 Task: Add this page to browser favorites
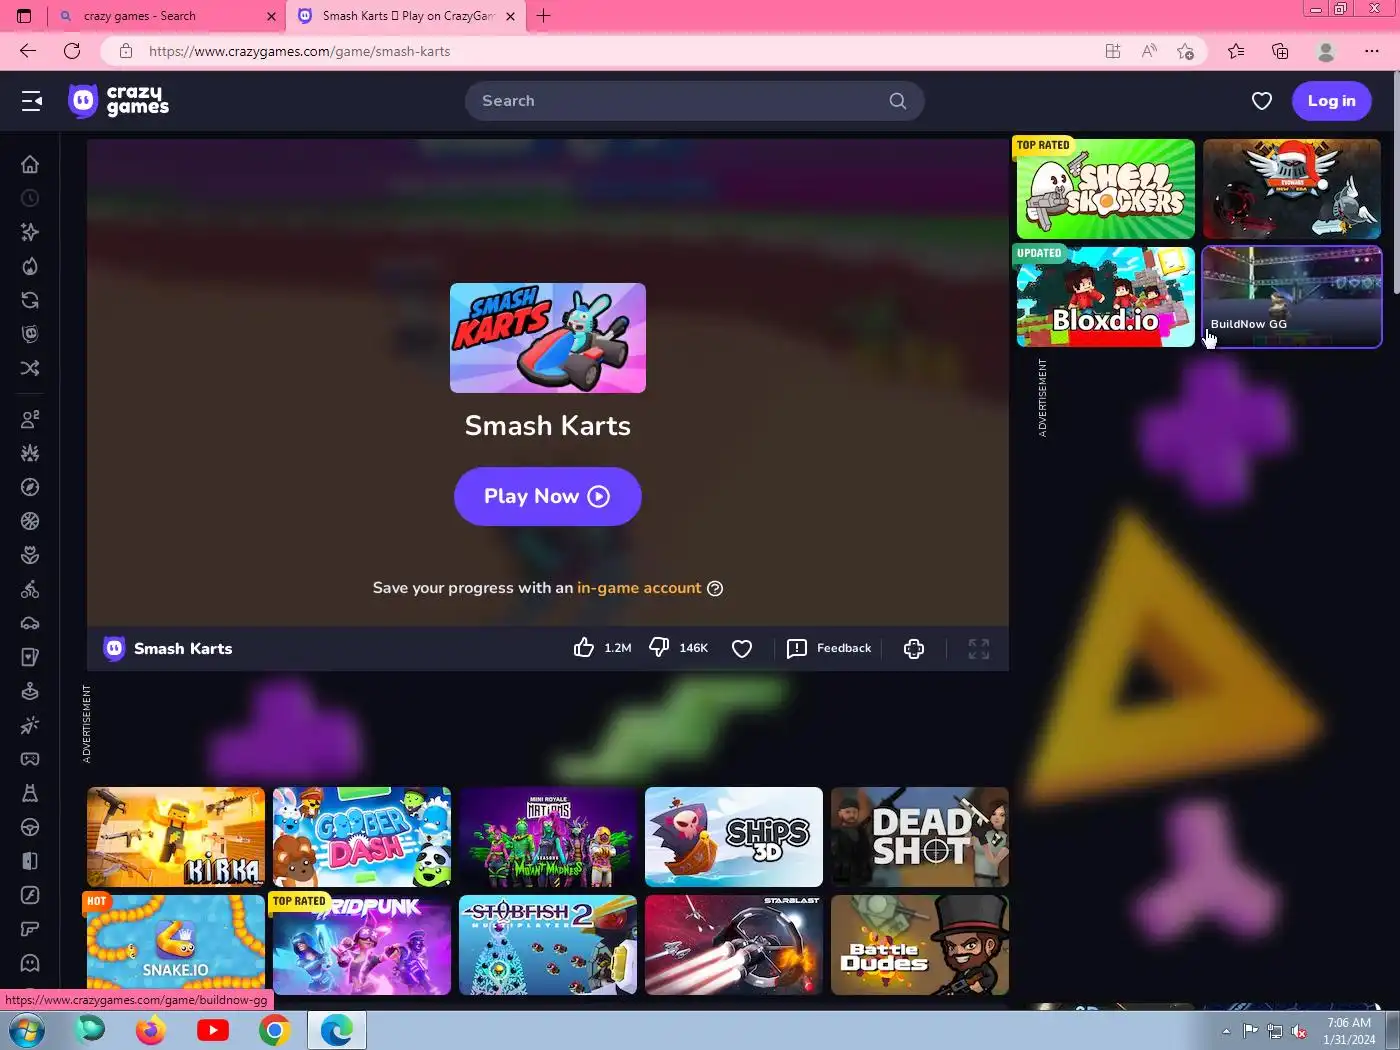1186,51
